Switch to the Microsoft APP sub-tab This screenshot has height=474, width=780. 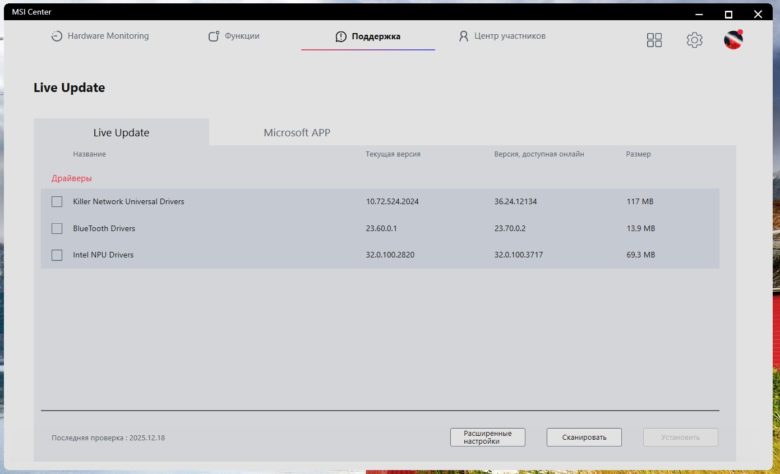[x=297, y=132]
